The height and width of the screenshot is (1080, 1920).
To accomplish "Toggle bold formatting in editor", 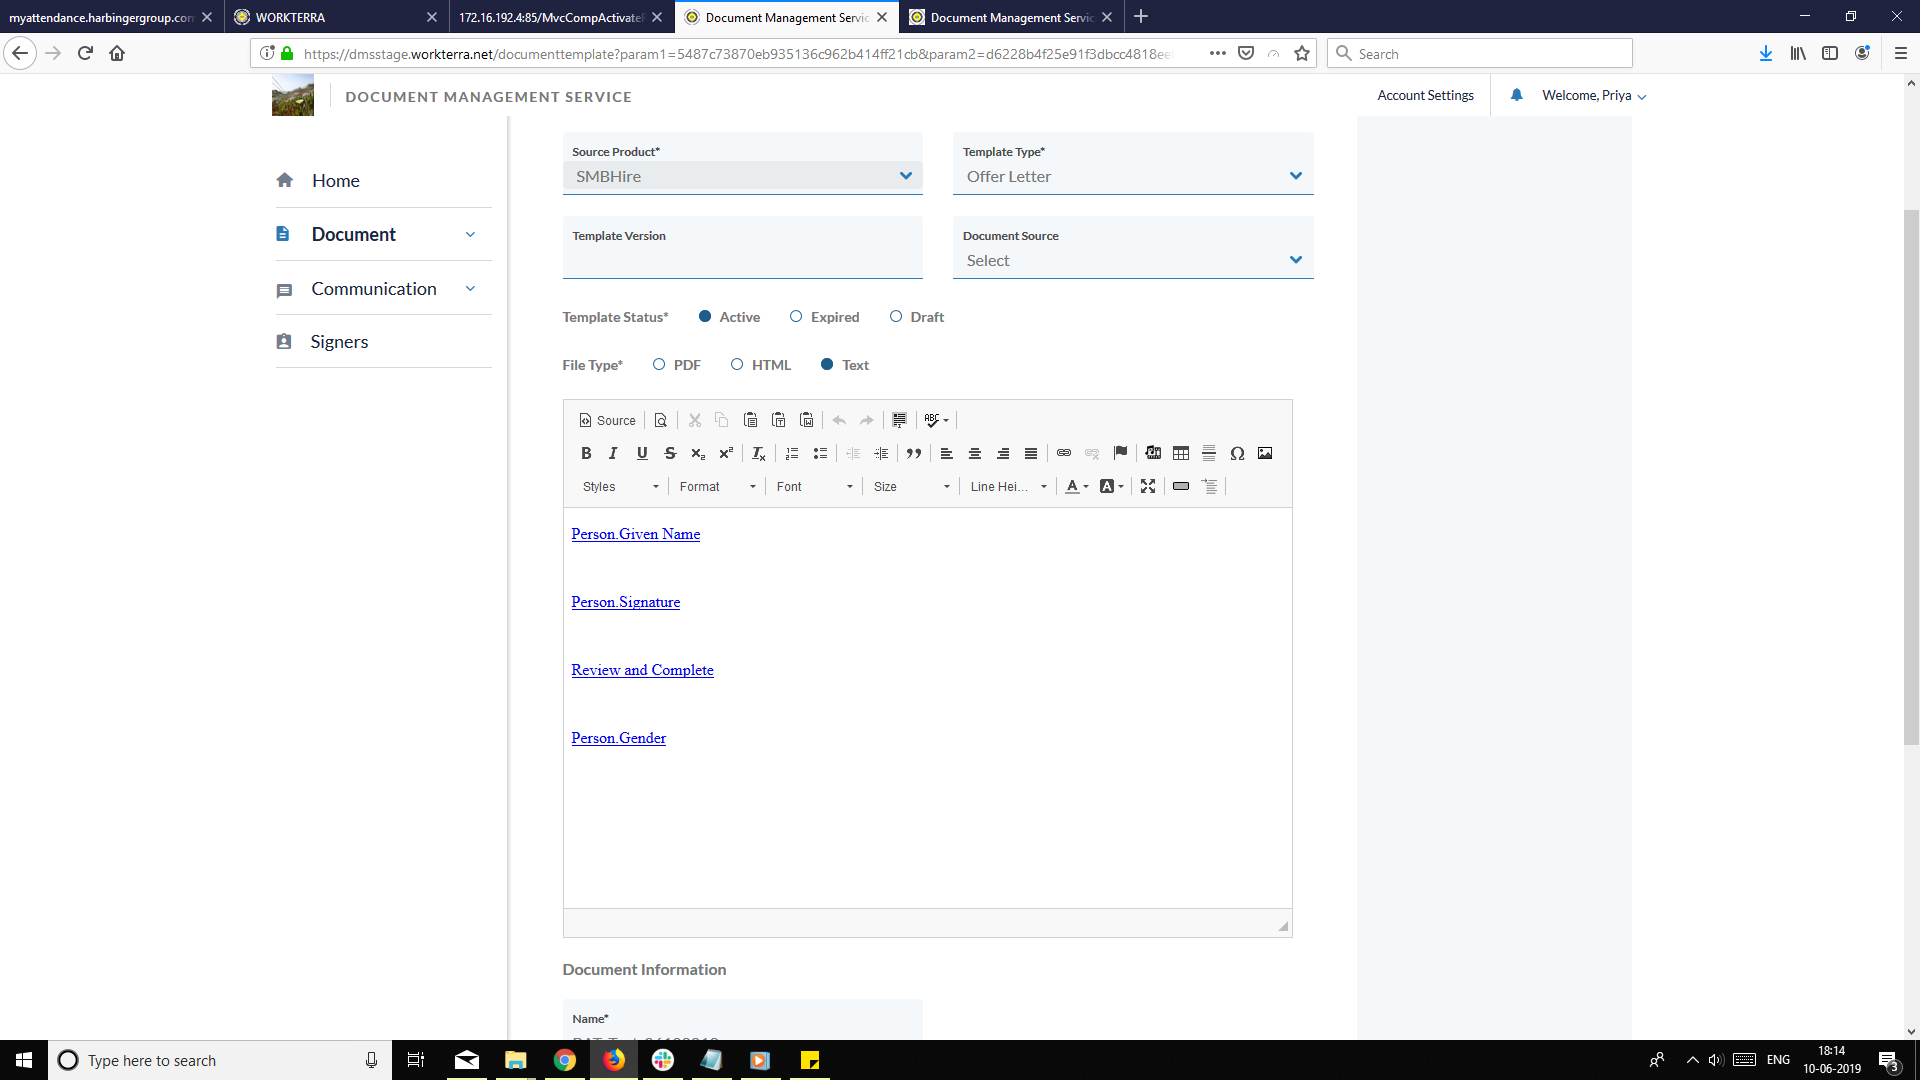I will (x=586, y=453).
